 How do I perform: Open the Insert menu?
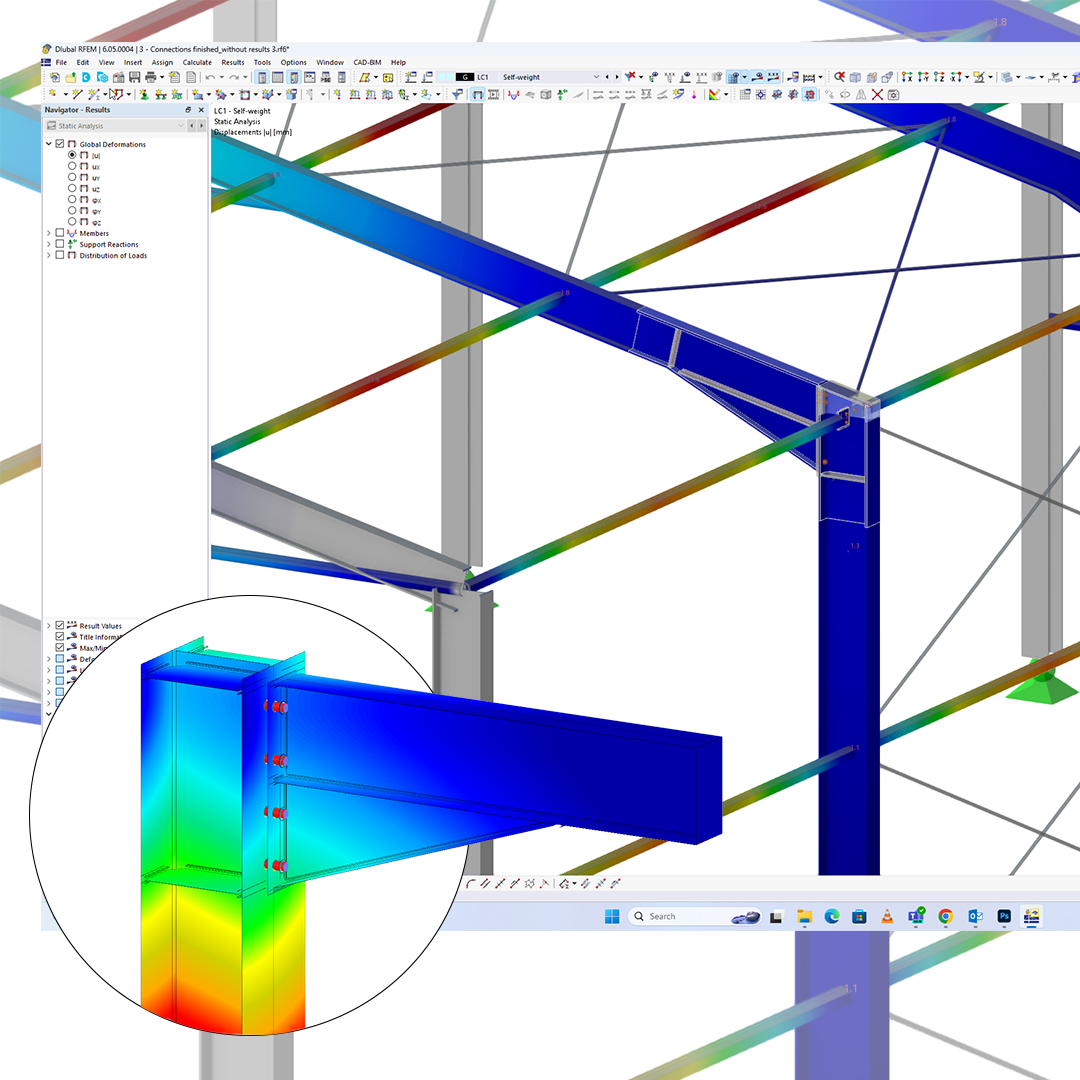point(133,62)
